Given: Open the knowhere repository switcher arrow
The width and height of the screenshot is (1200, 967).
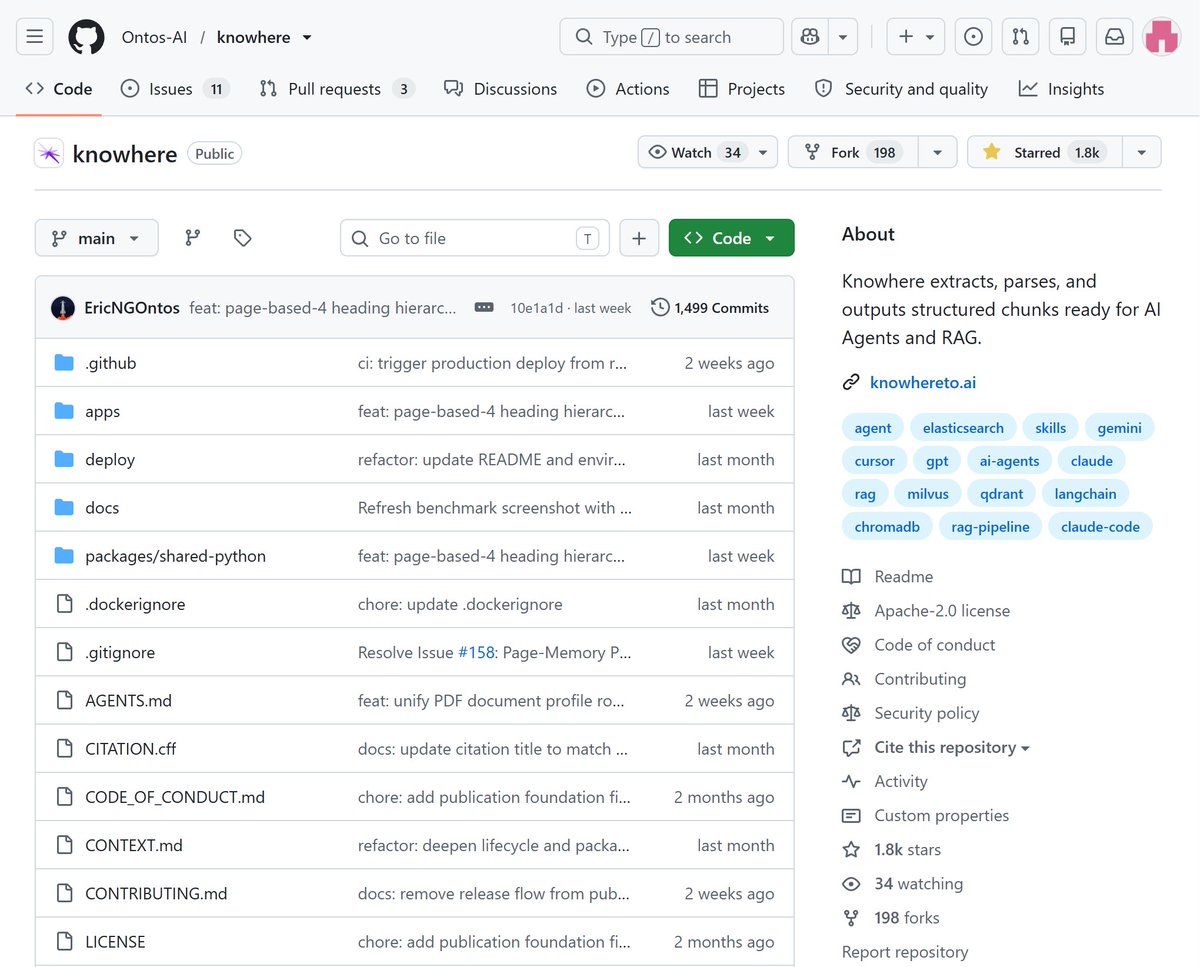Looking at the screenshot, I should 307,37.
